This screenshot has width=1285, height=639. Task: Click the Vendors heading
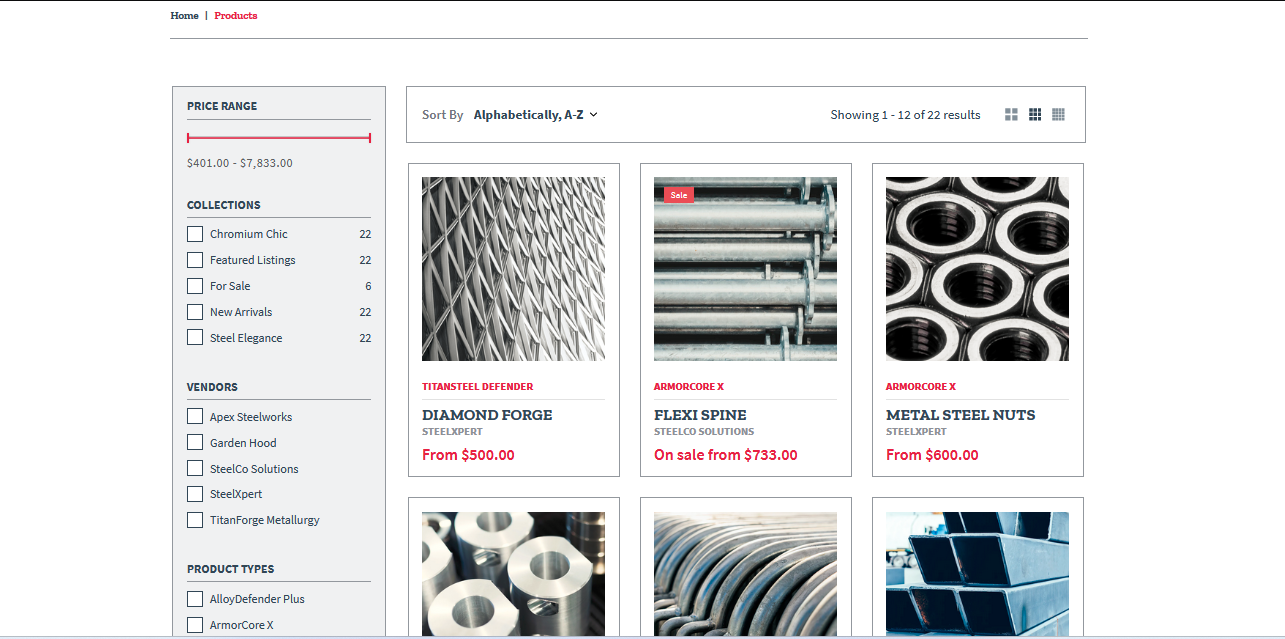click(x=212, y=387)
